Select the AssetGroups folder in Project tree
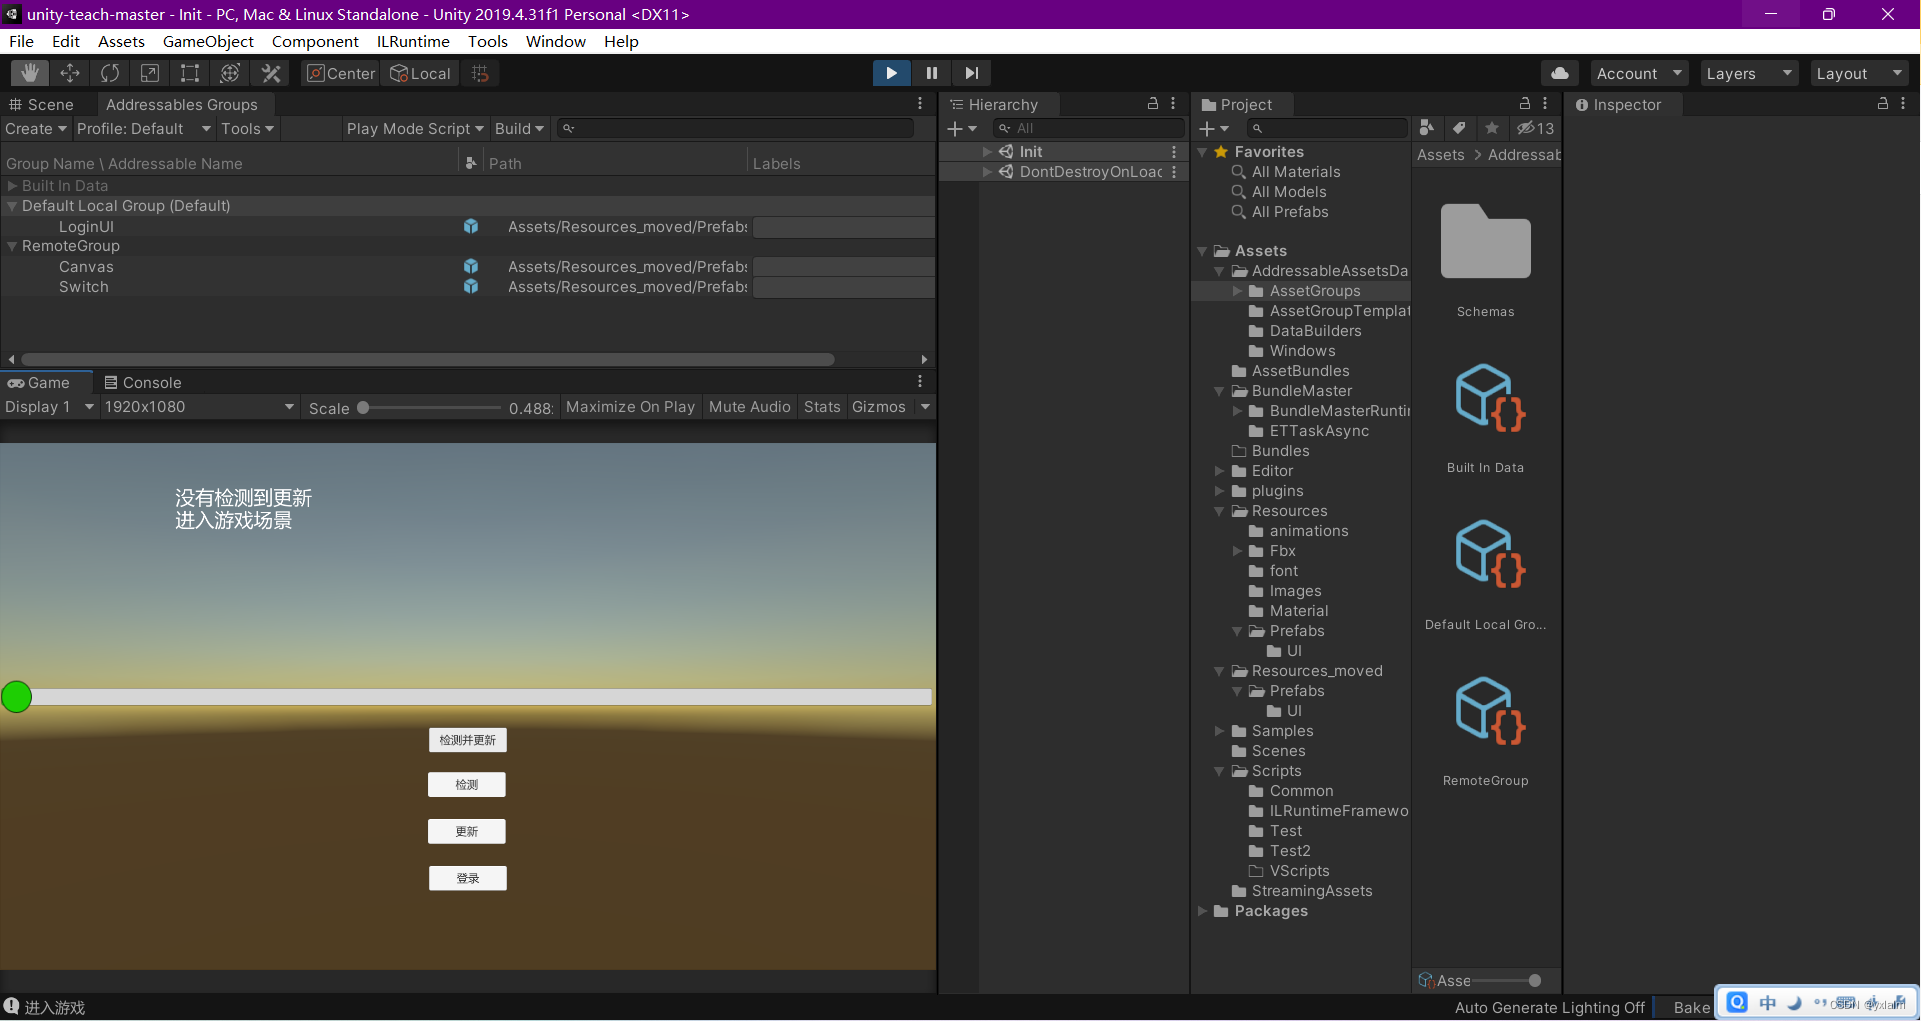 pyautogui.click(x=1314, y=291)
